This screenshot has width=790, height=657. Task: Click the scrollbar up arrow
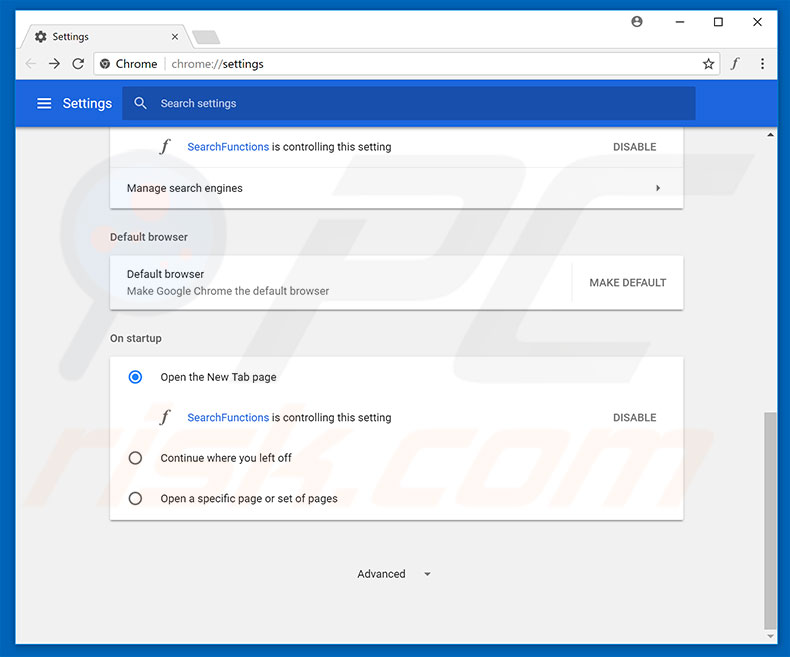pos(770,135)
